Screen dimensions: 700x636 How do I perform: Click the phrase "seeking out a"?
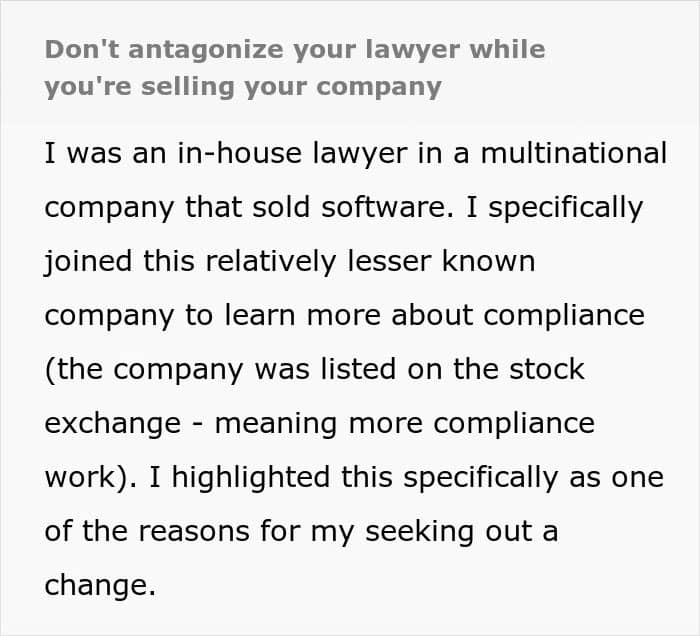click(462, 532)
